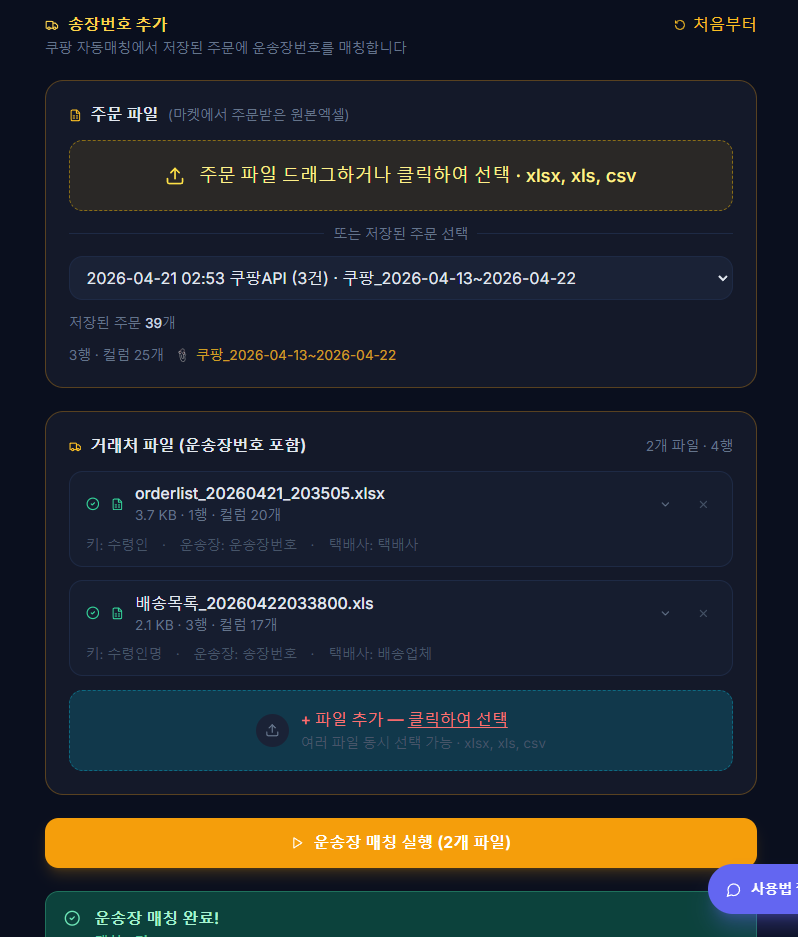Click the 운송장 매칭 실행 button
Screen dimensions: 798x937
click(400, 843)
